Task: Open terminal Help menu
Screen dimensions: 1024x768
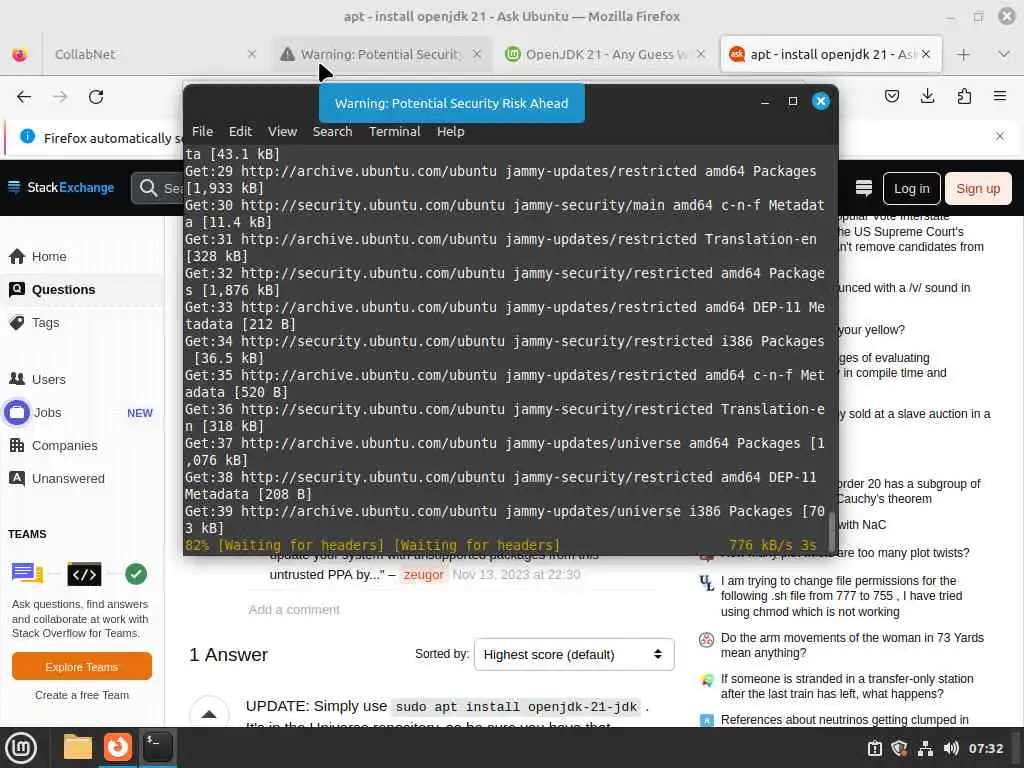Action: point(451,131)
